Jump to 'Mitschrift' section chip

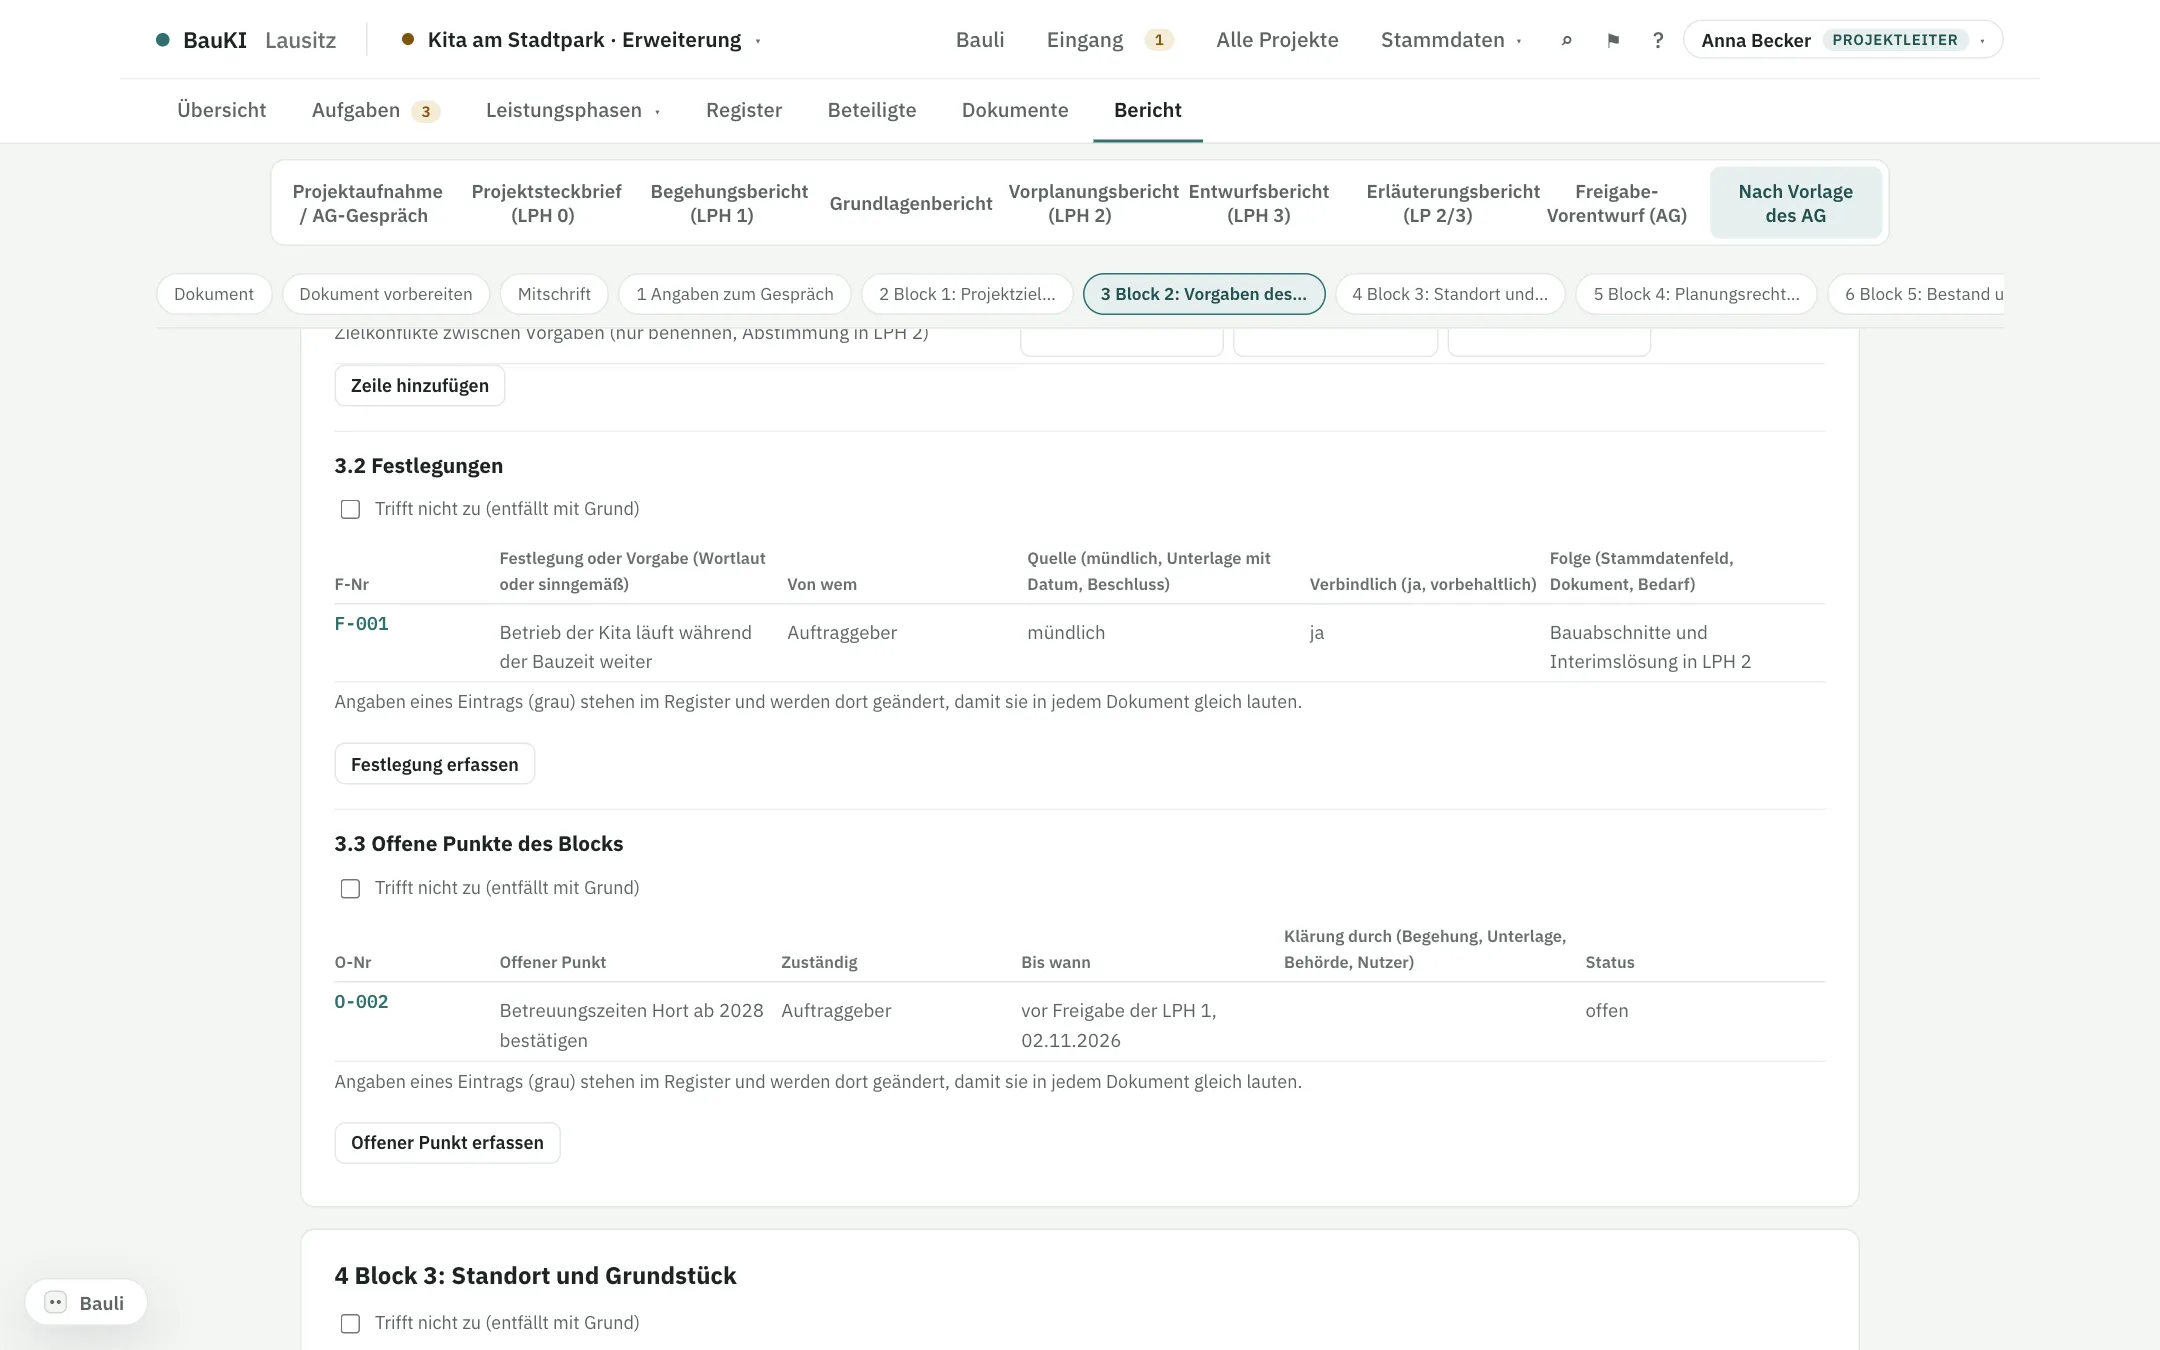554,294
